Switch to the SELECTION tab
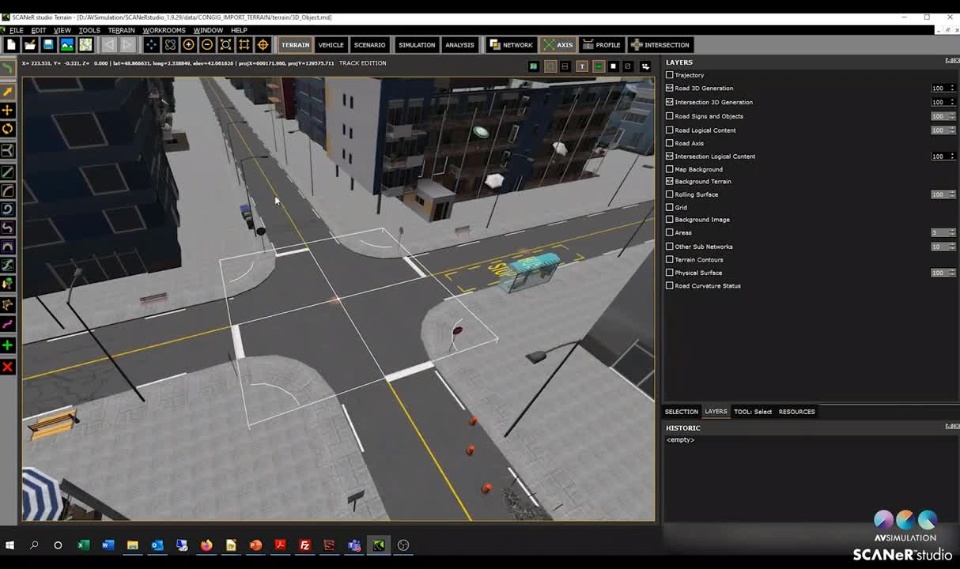 [681, 412]
